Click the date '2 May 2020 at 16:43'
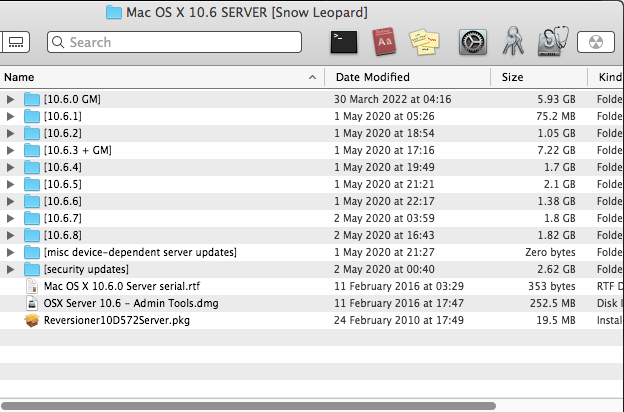Screen dimensions: 624x412 [384, 235]
